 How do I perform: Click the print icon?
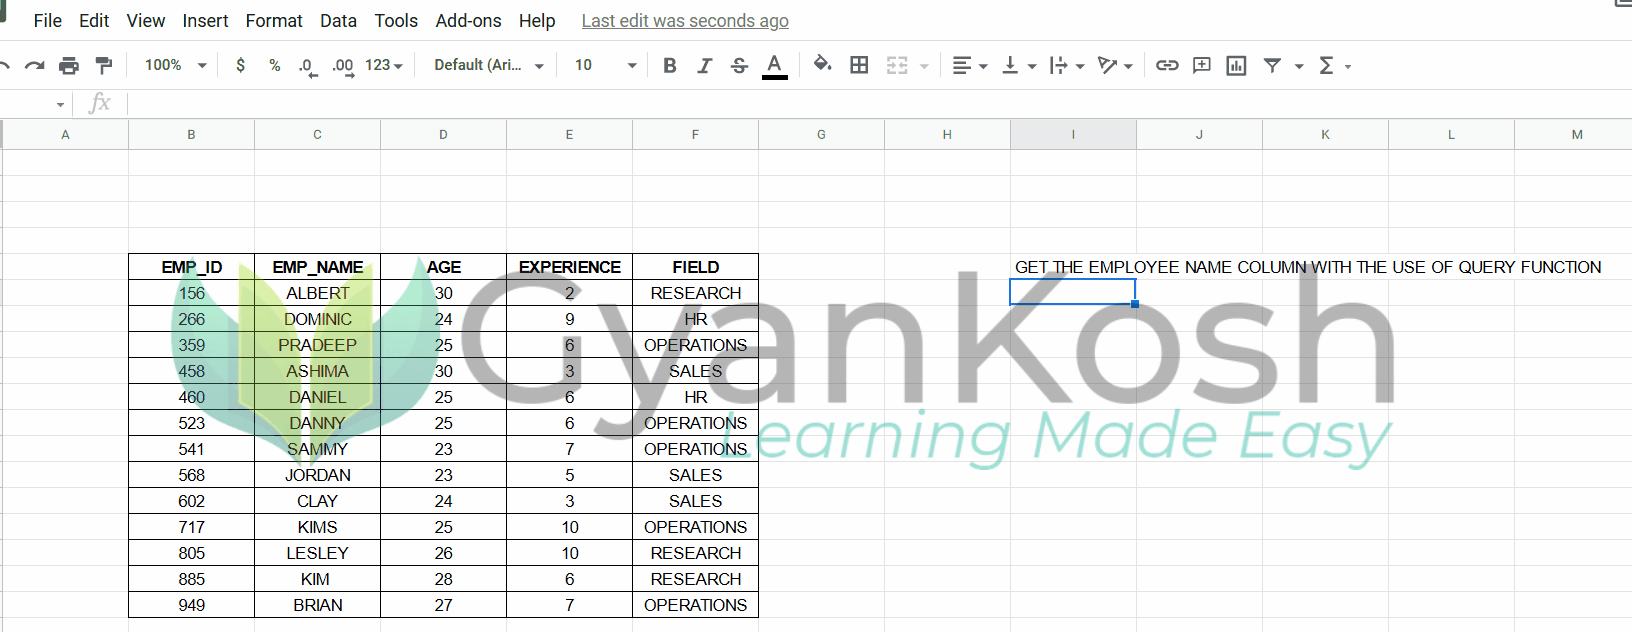(68, 65)
